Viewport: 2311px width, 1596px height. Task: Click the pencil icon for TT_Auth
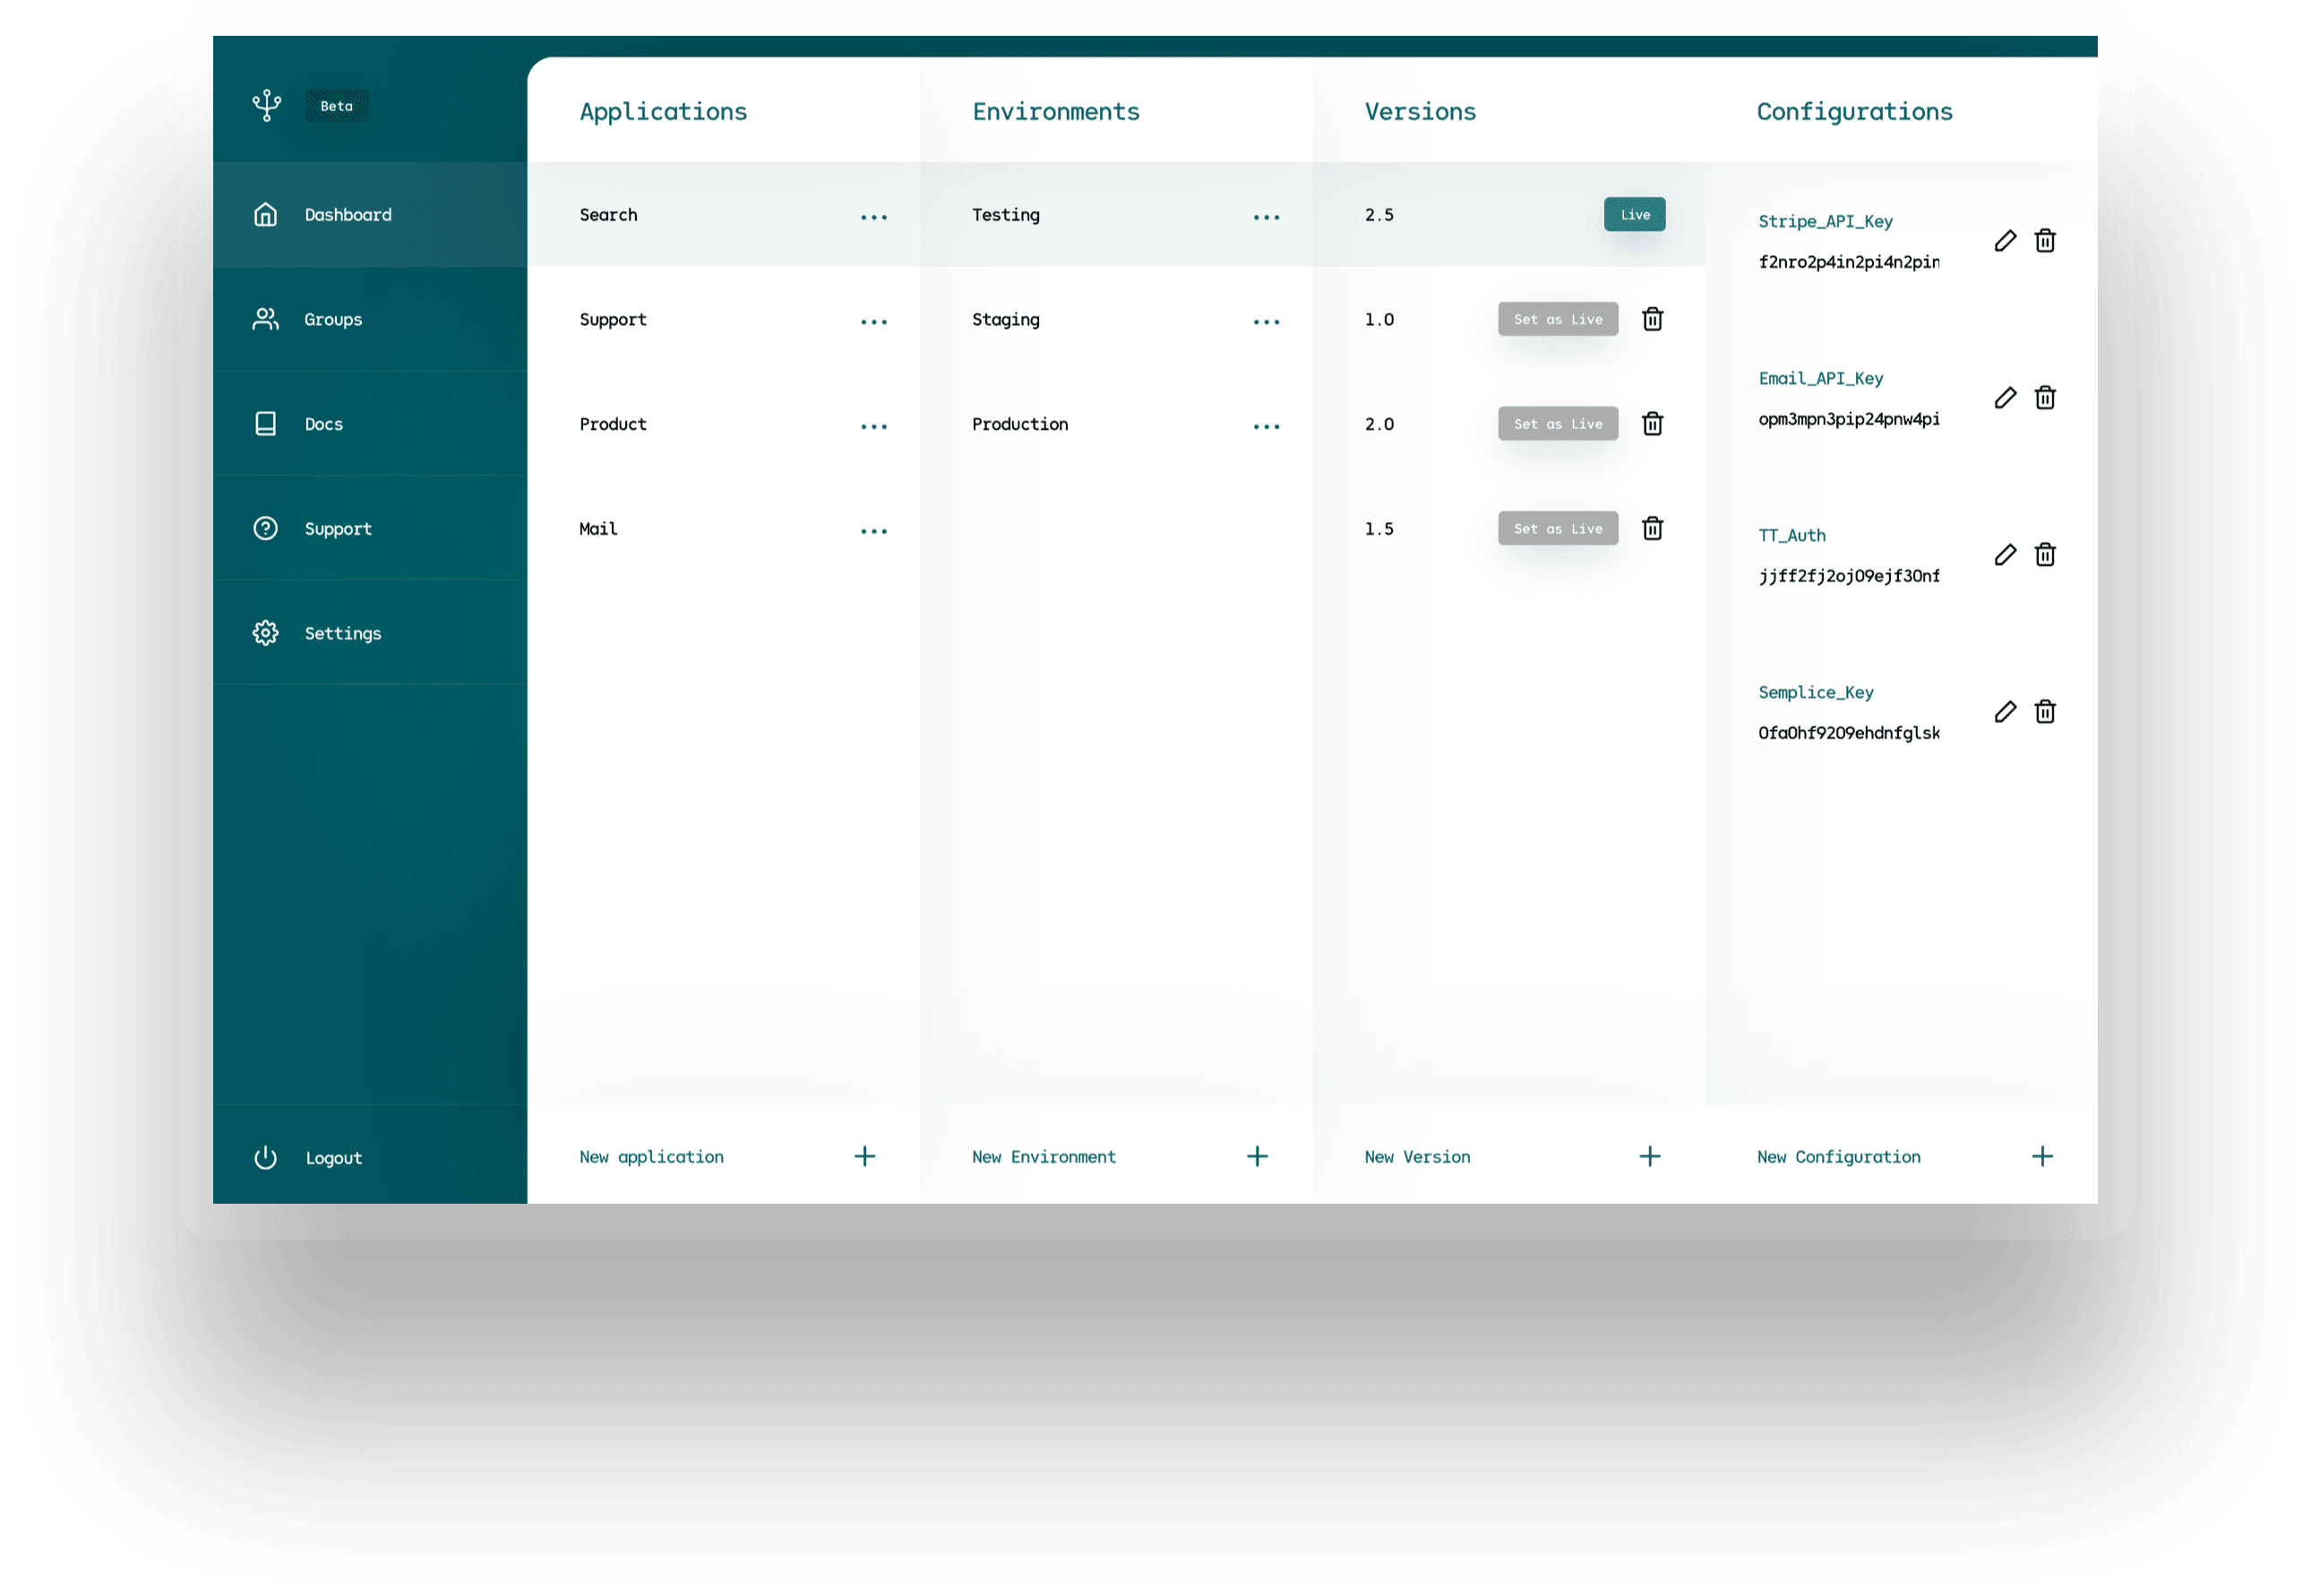(x=2005, y=555)
